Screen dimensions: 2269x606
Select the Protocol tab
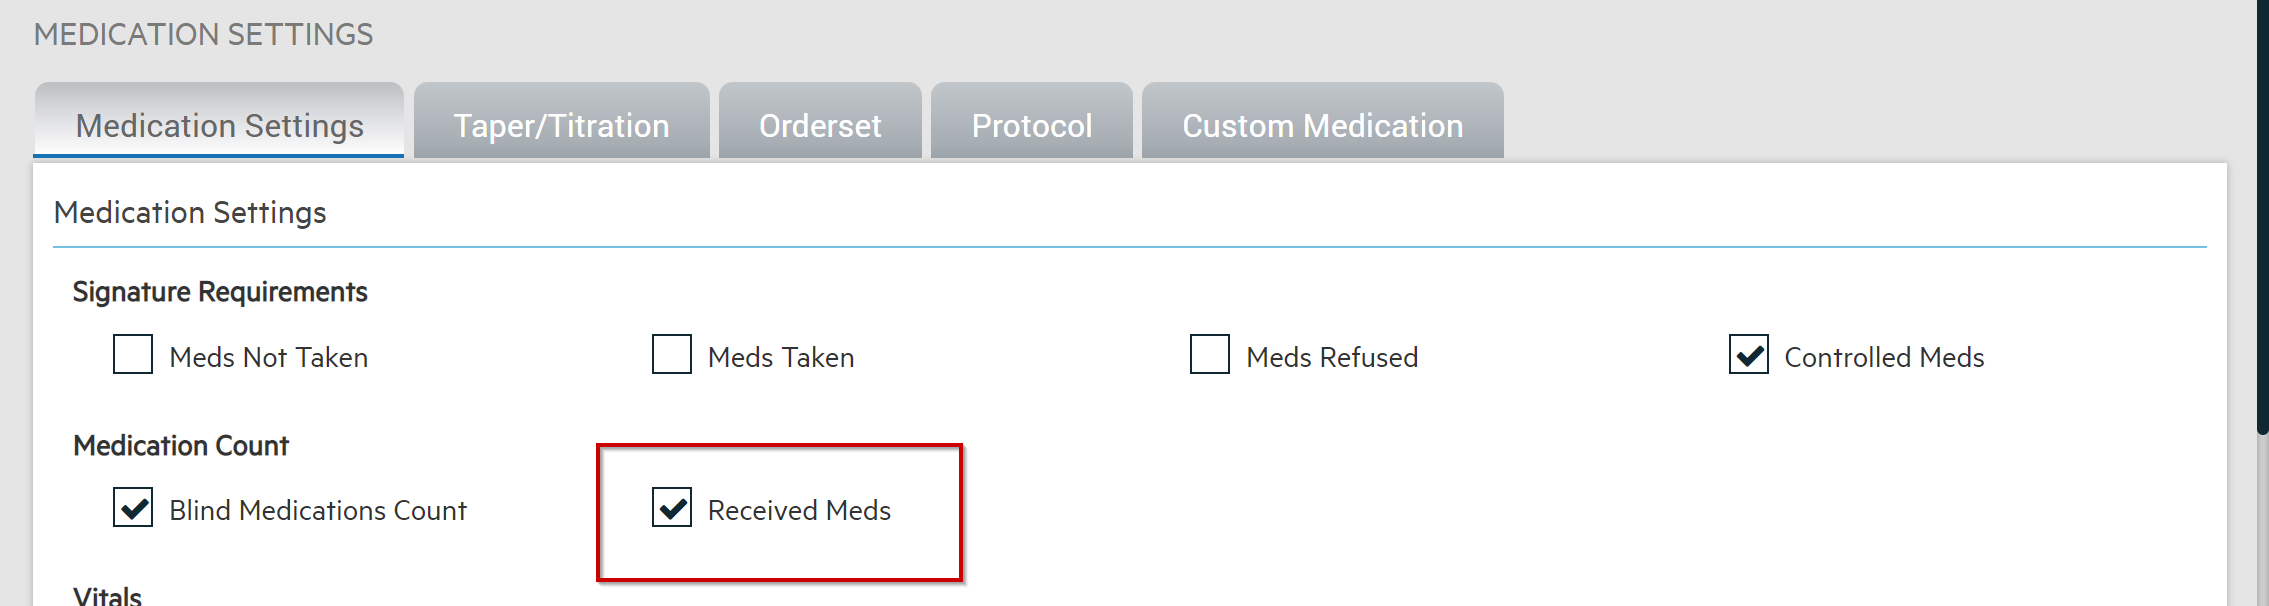click(x=1031, y=124)
